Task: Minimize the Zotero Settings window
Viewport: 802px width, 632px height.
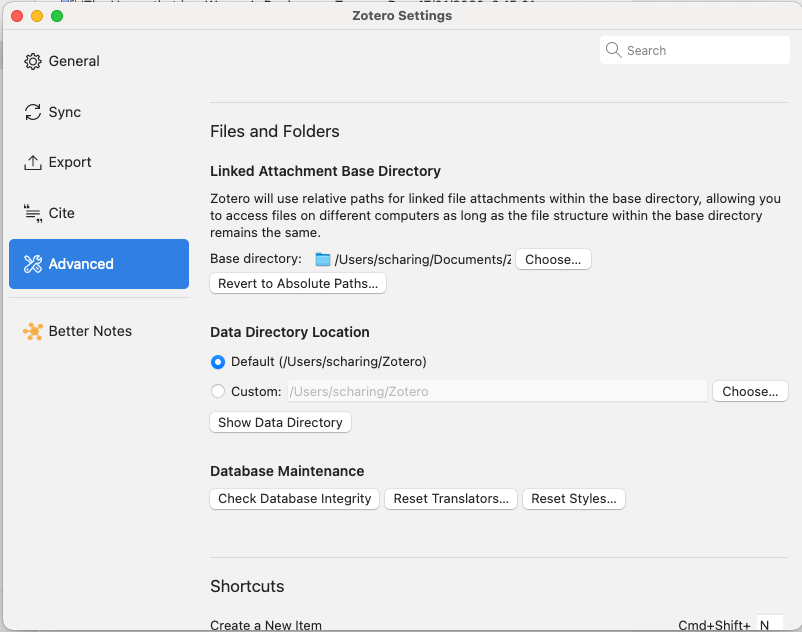Action: [37, 16]
